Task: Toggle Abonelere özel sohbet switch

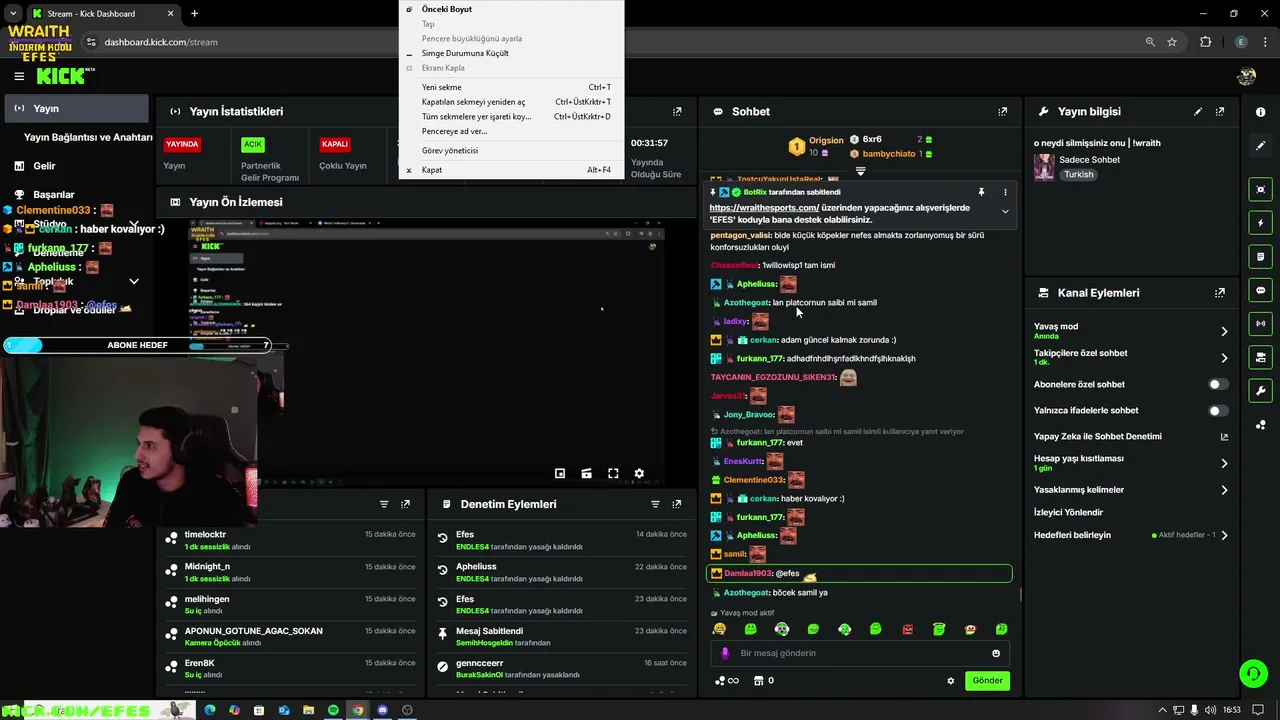Action: tap(1217, 384)
